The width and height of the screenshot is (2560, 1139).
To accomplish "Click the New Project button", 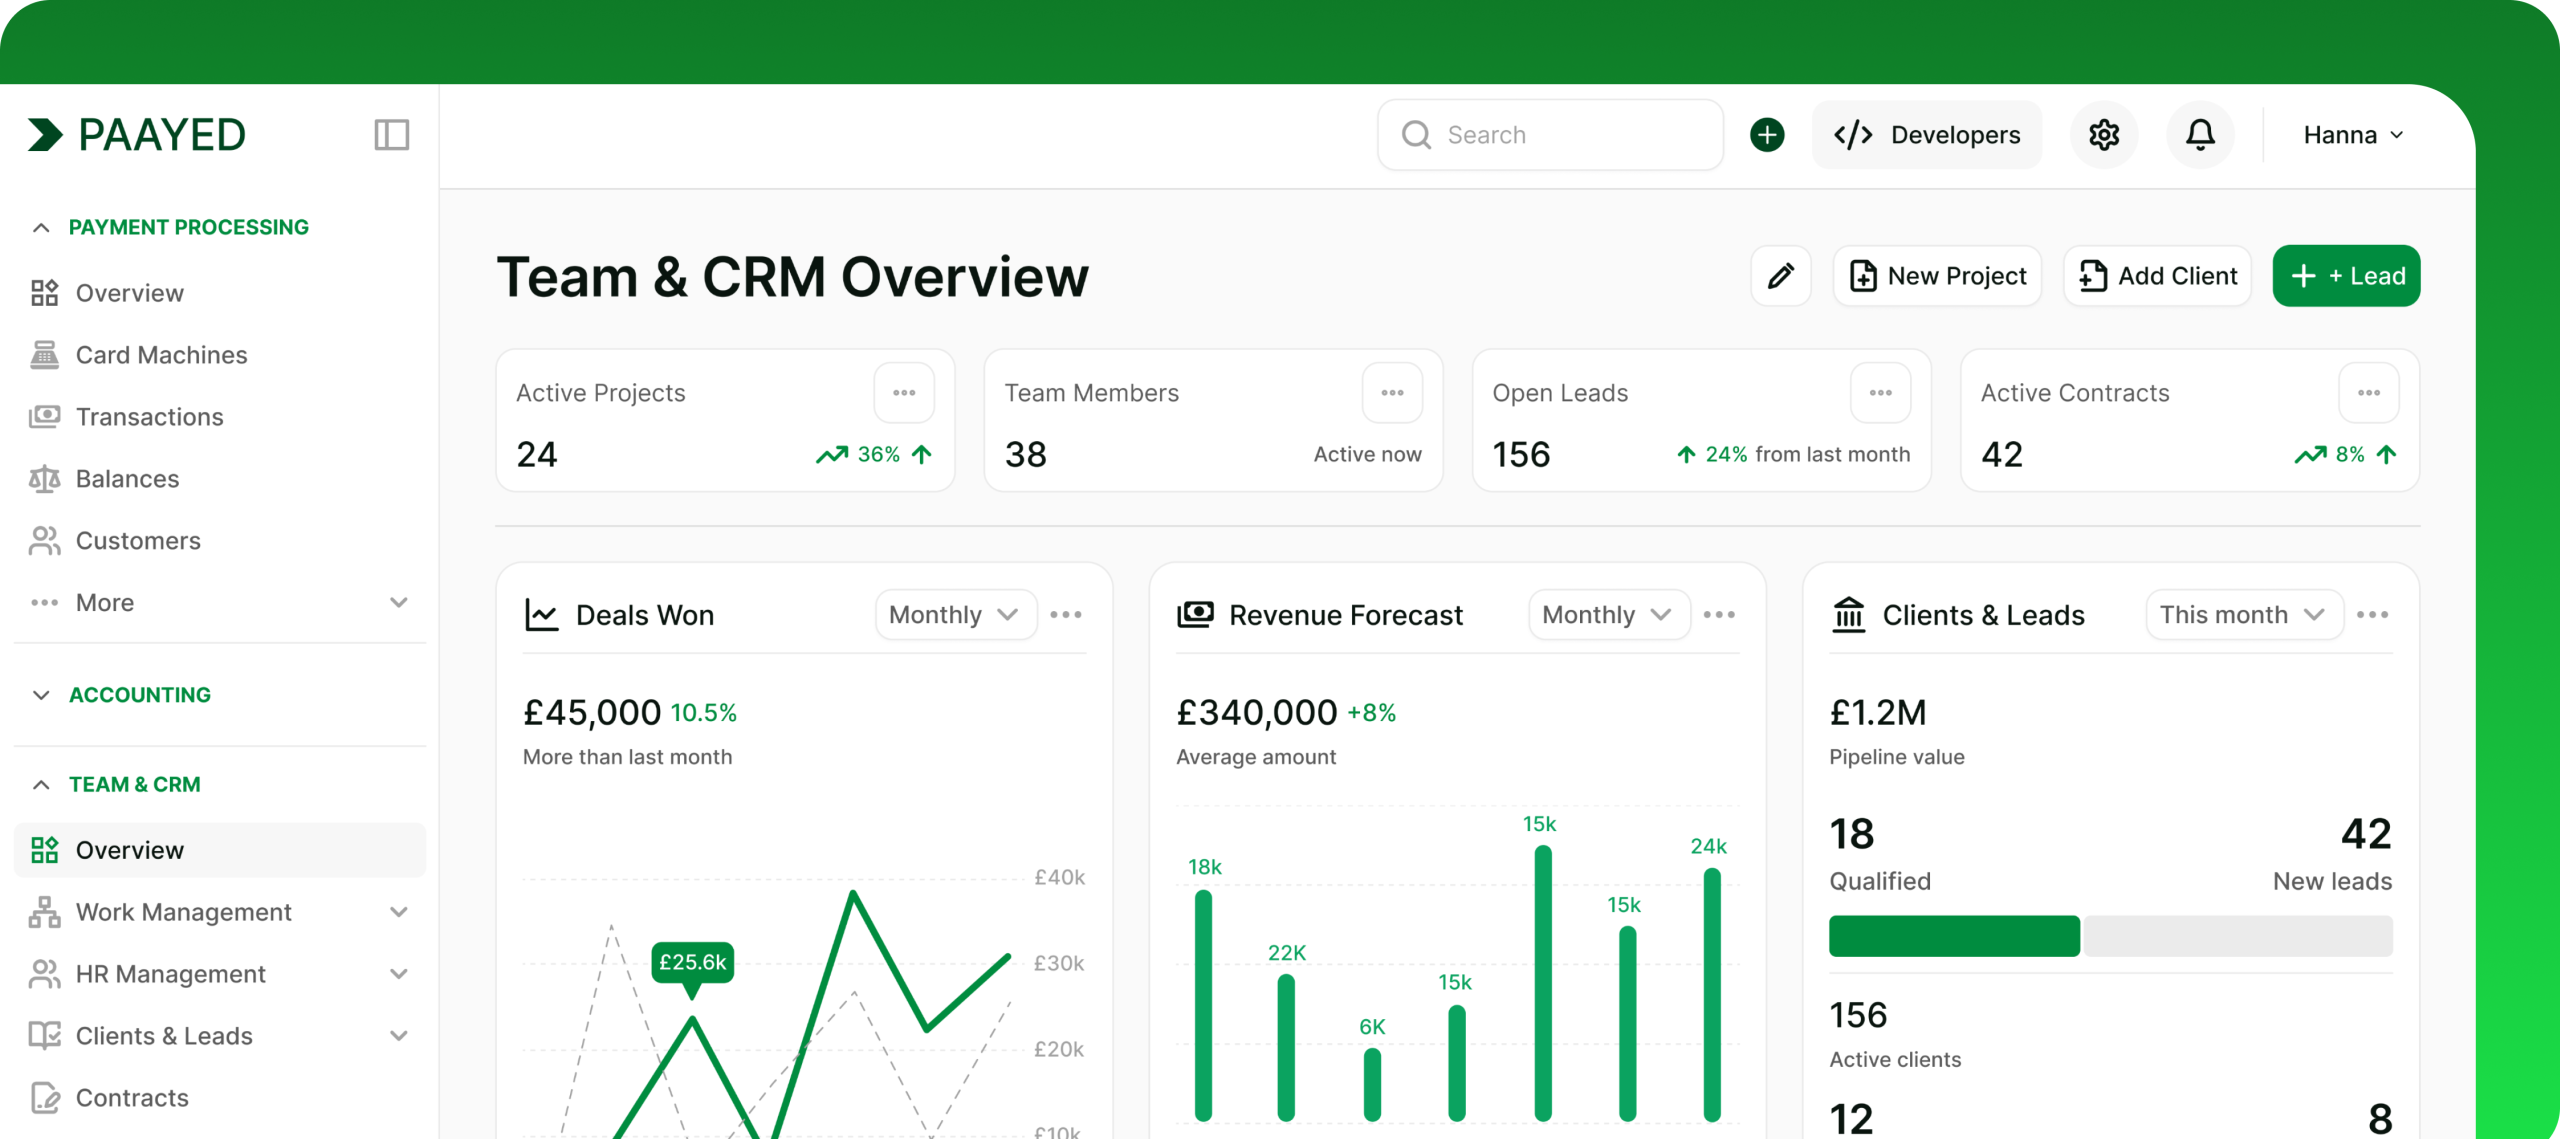I will coord(1937,276).
